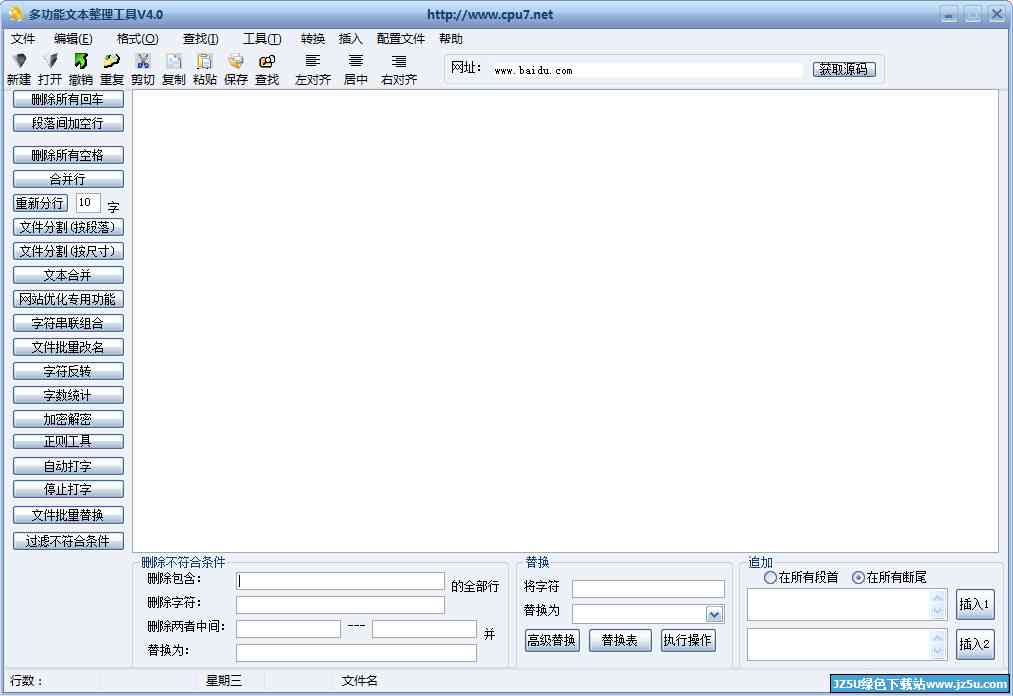Open the 查找(I) menu
The width and height of the screenshot is (1013, 696).
click(x=201, y=39)
